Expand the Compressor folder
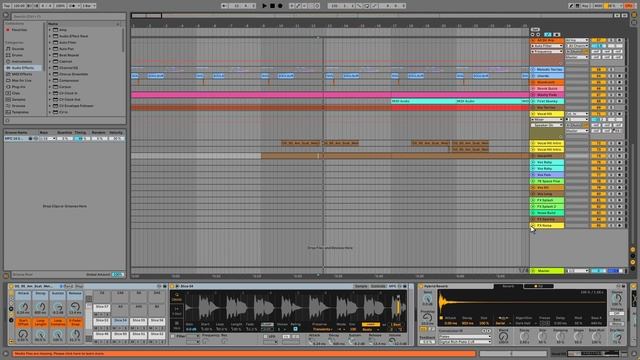 [50, 80]
